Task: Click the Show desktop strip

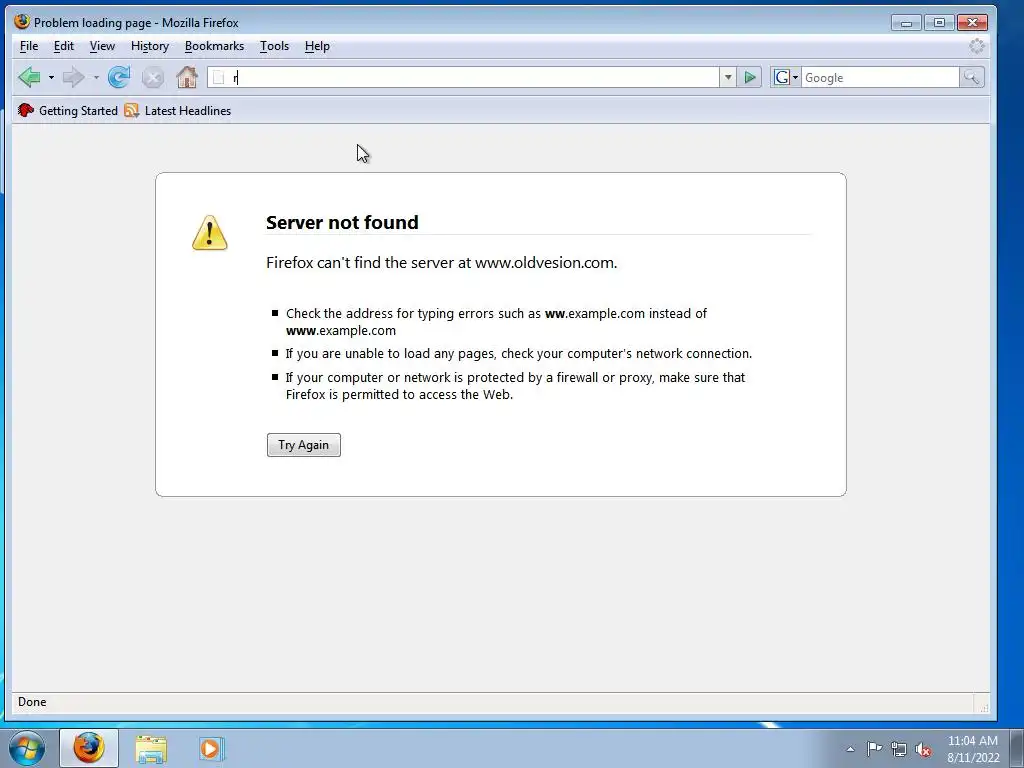Action: [x=1016, y=748]
